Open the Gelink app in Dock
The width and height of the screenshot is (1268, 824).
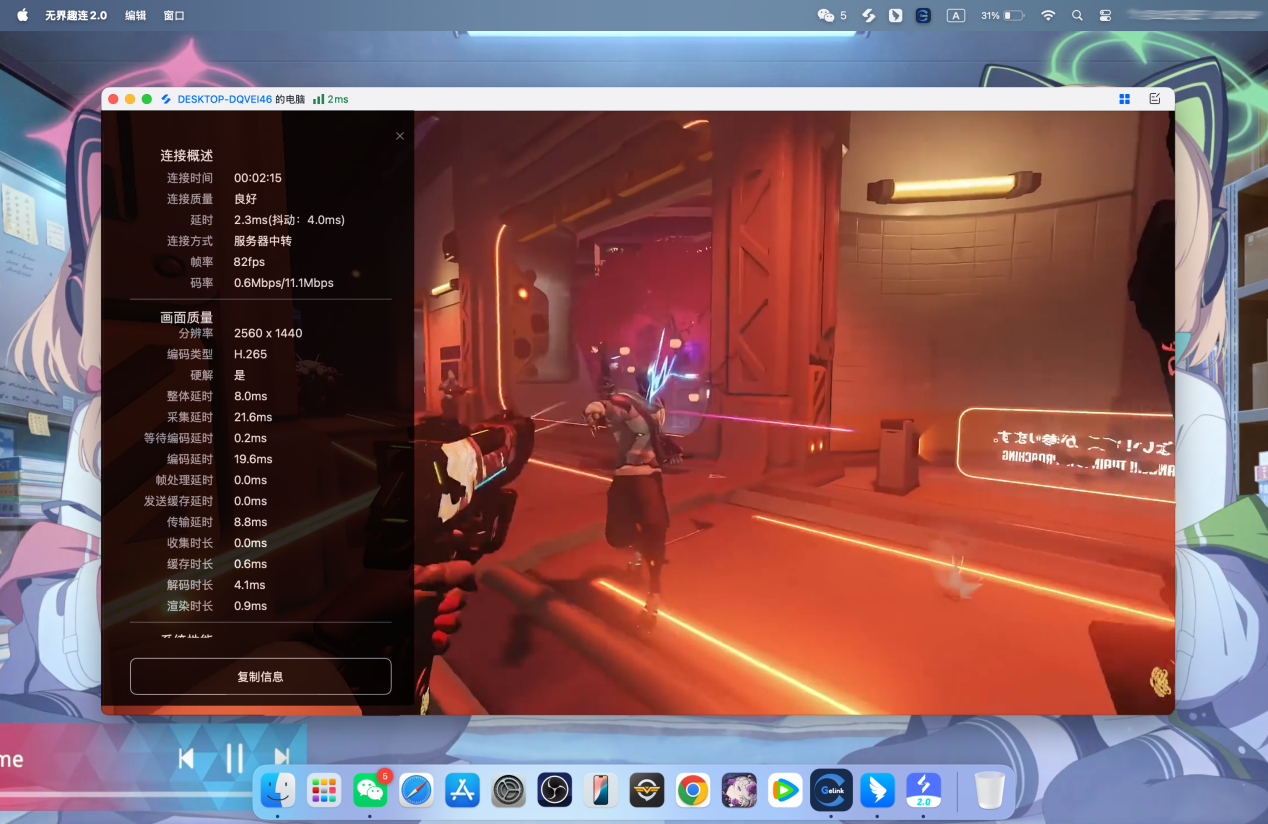coord(831,790)
